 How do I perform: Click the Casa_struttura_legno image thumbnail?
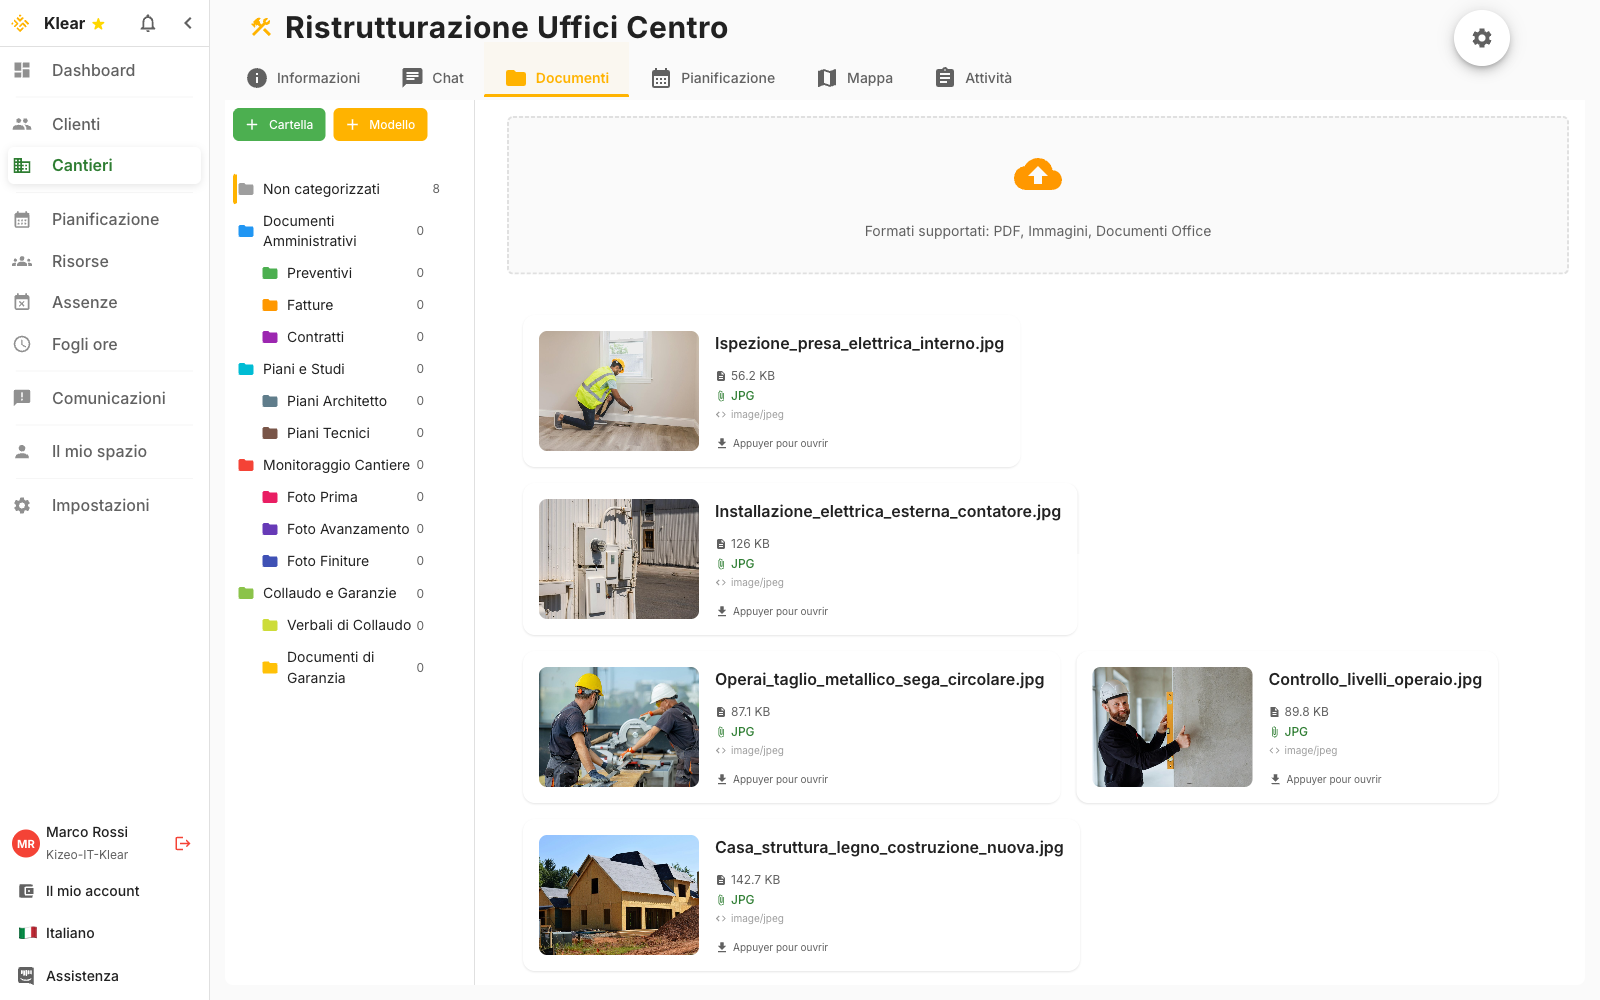coord(618,895)
